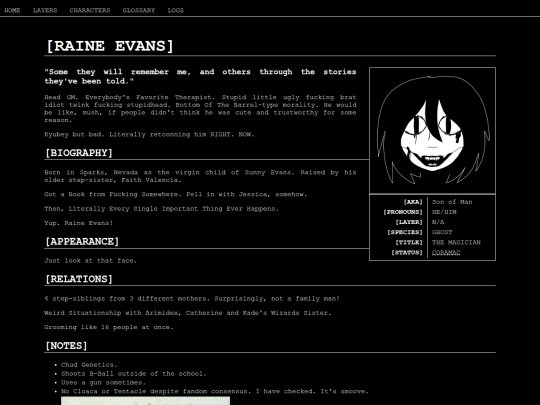Click the Raine Evans portrait image

[433, 131]
